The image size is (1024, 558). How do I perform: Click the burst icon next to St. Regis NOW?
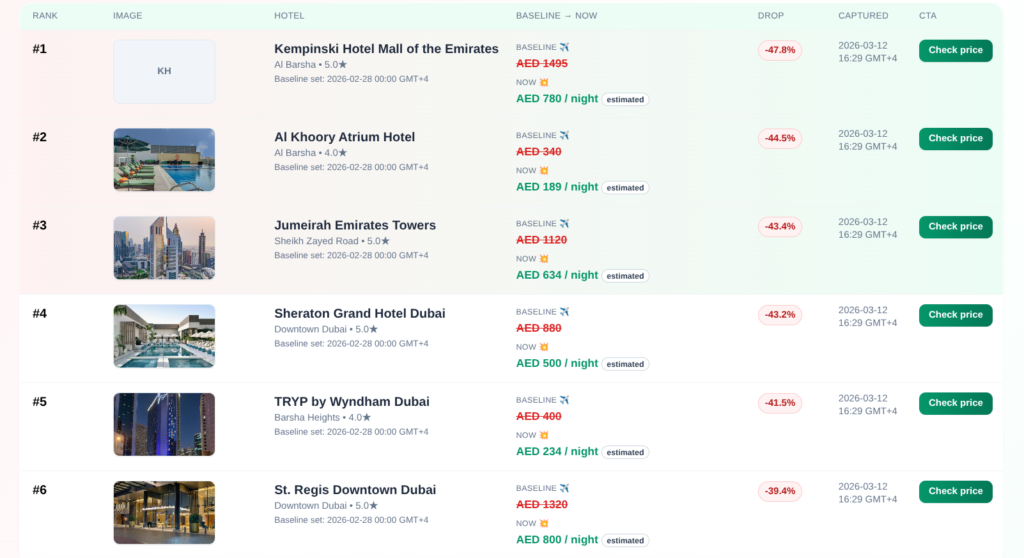point(544,523)
